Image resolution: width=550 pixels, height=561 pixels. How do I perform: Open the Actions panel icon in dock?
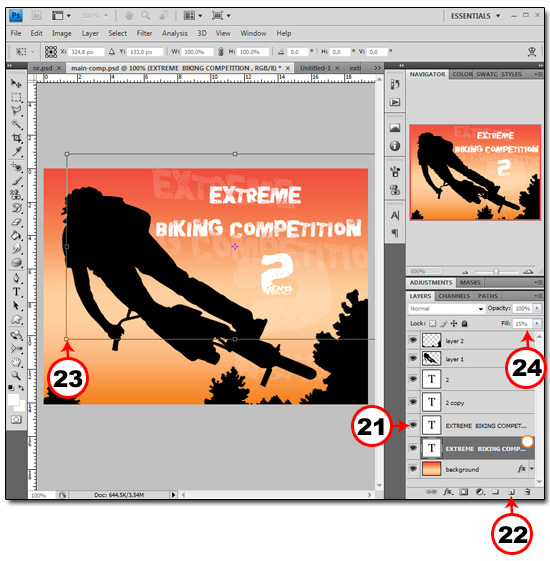(395, 102)
